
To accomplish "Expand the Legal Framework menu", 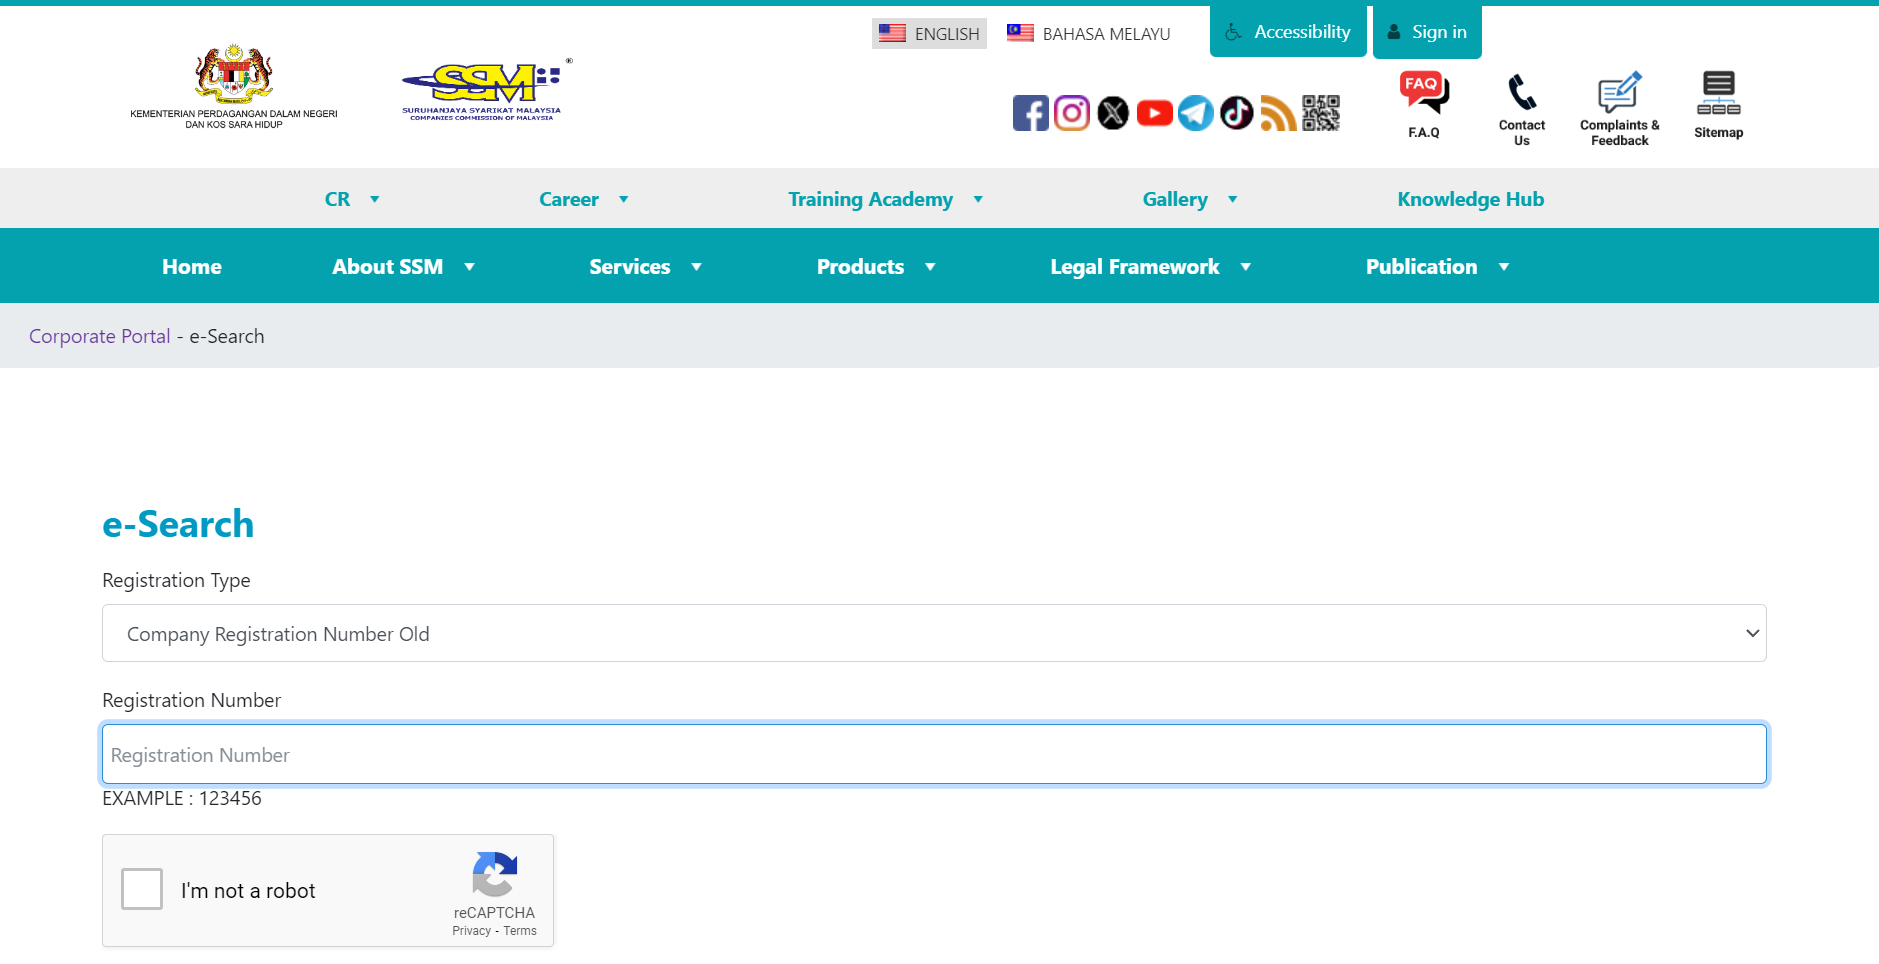I will tap(1150, 266).
